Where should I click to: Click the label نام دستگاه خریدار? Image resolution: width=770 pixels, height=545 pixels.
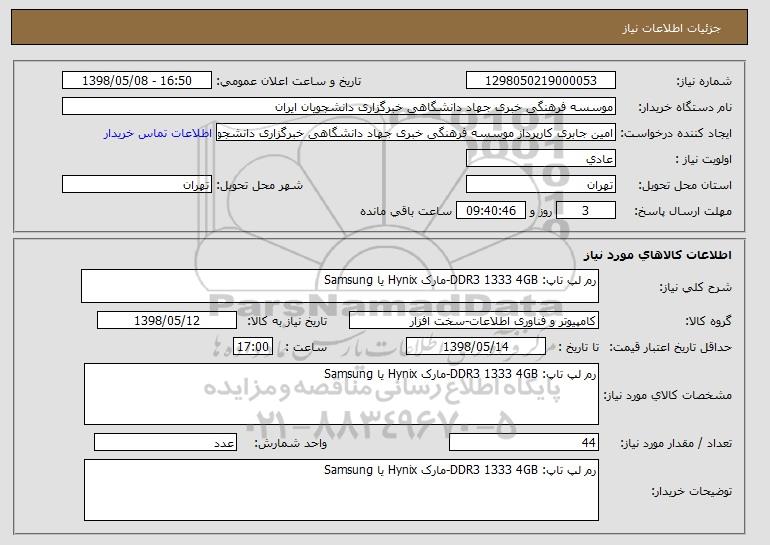coord(685,107)
